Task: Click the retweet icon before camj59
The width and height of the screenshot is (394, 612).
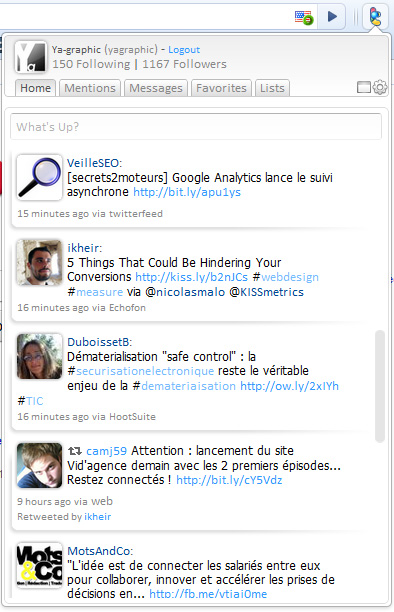Action: point(75,451)
